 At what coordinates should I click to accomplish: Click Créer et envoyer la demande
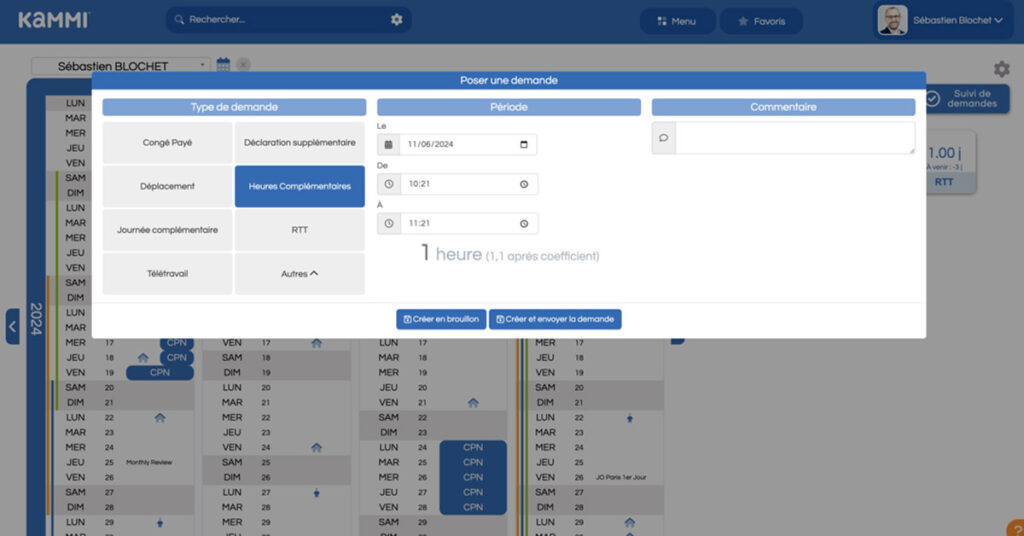555,319
